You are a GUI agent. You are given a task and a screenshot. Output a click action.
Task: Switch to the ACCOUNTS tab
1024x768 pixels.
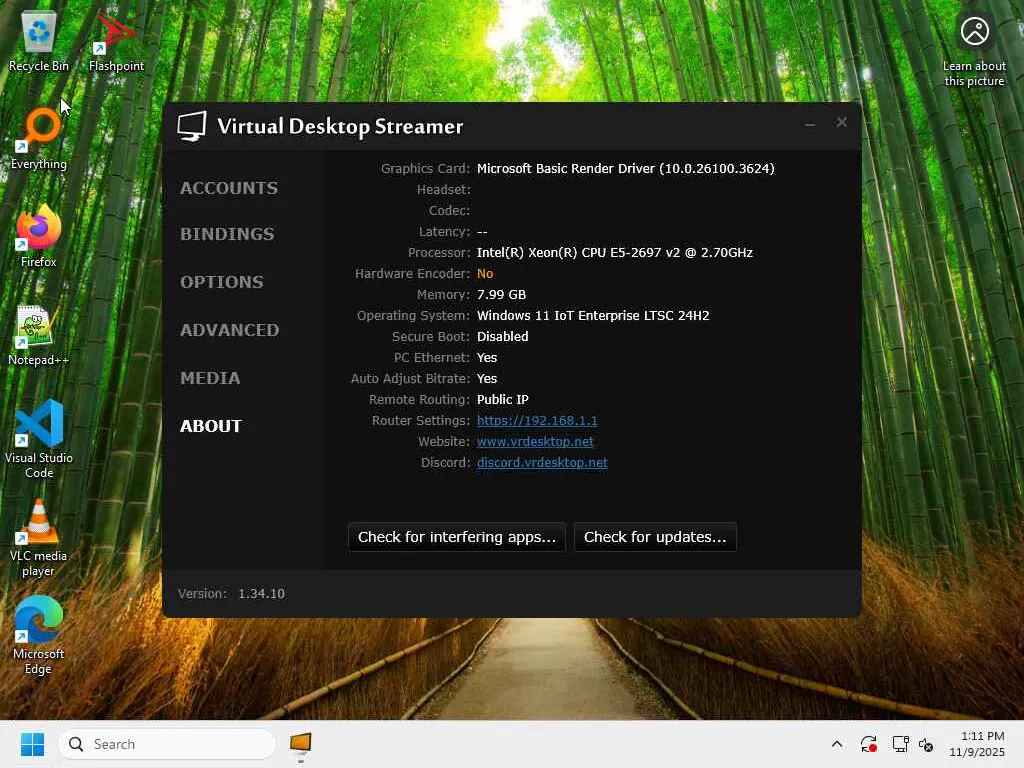coord(229,188)
